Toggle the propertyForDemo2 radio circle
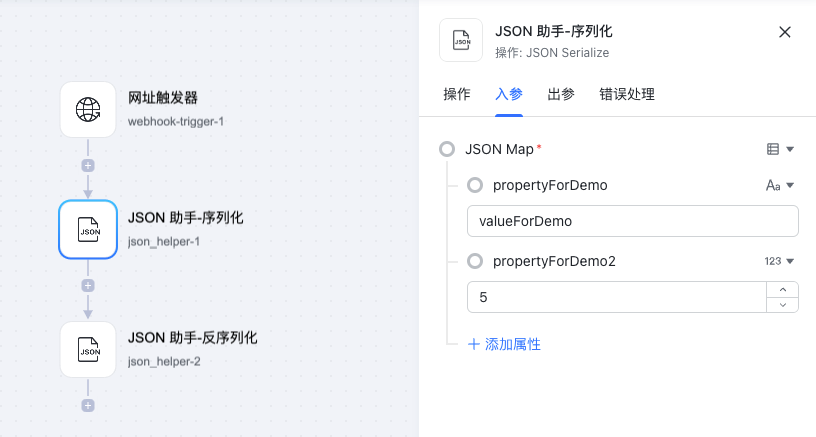This screenshot has width=816, height=437. point(475,261)
